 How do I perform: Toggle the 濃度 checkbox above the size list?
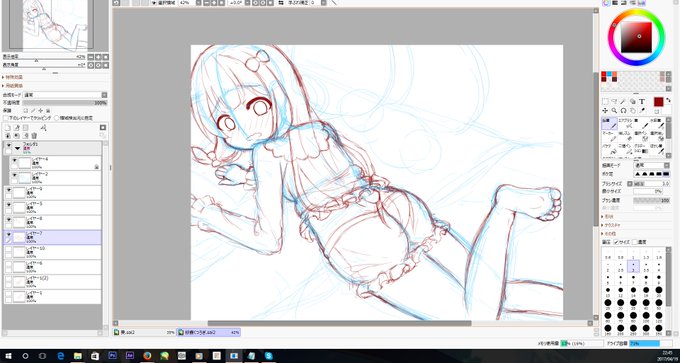coord(635,242)
